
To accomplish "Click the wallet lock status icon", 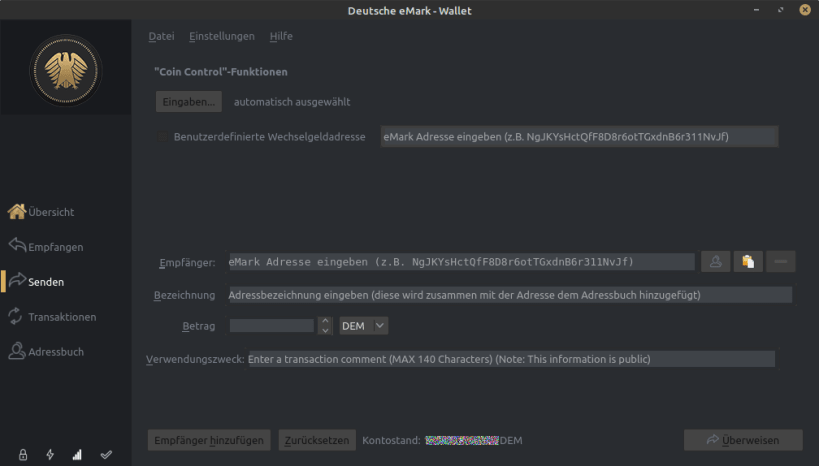I will [x=23, y=455].
